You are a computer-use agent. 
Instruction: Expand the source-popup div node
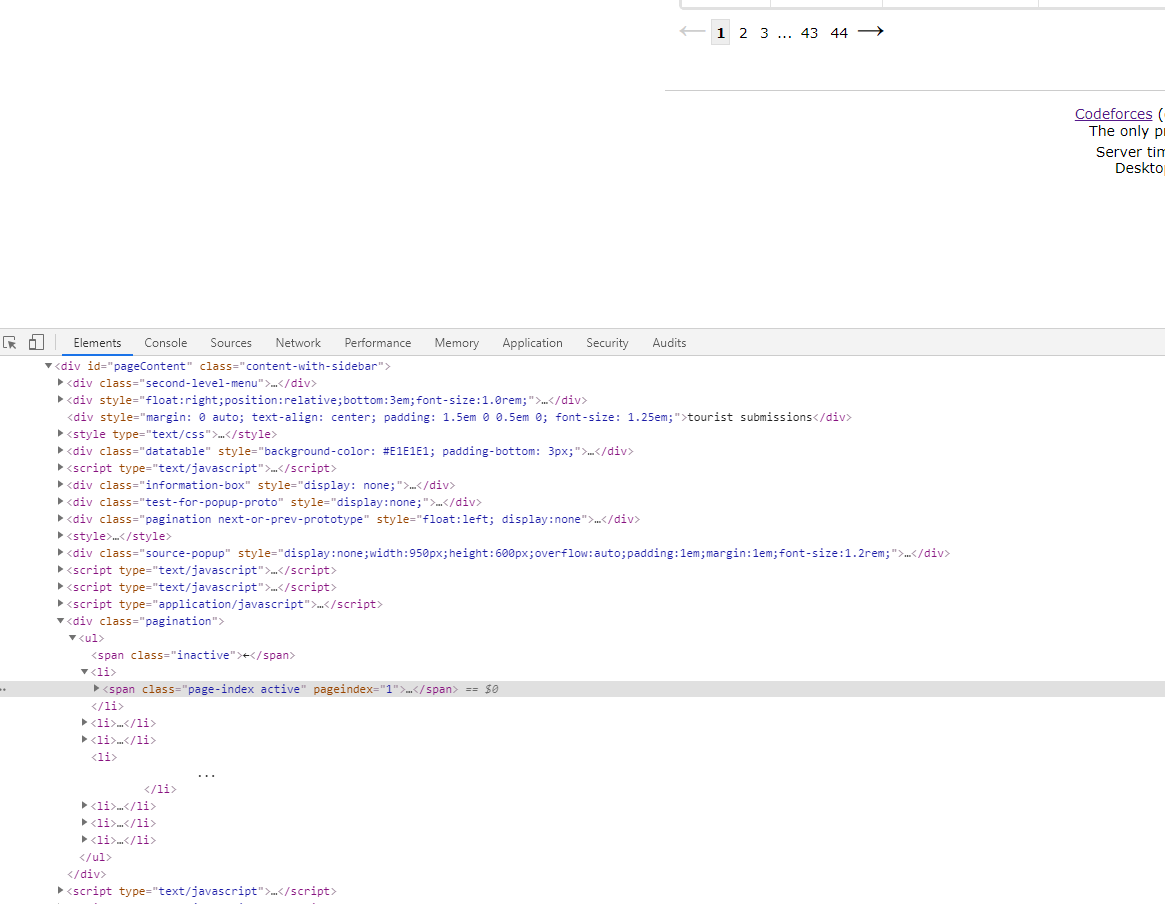pyautogui.click(x=60, y=553)
